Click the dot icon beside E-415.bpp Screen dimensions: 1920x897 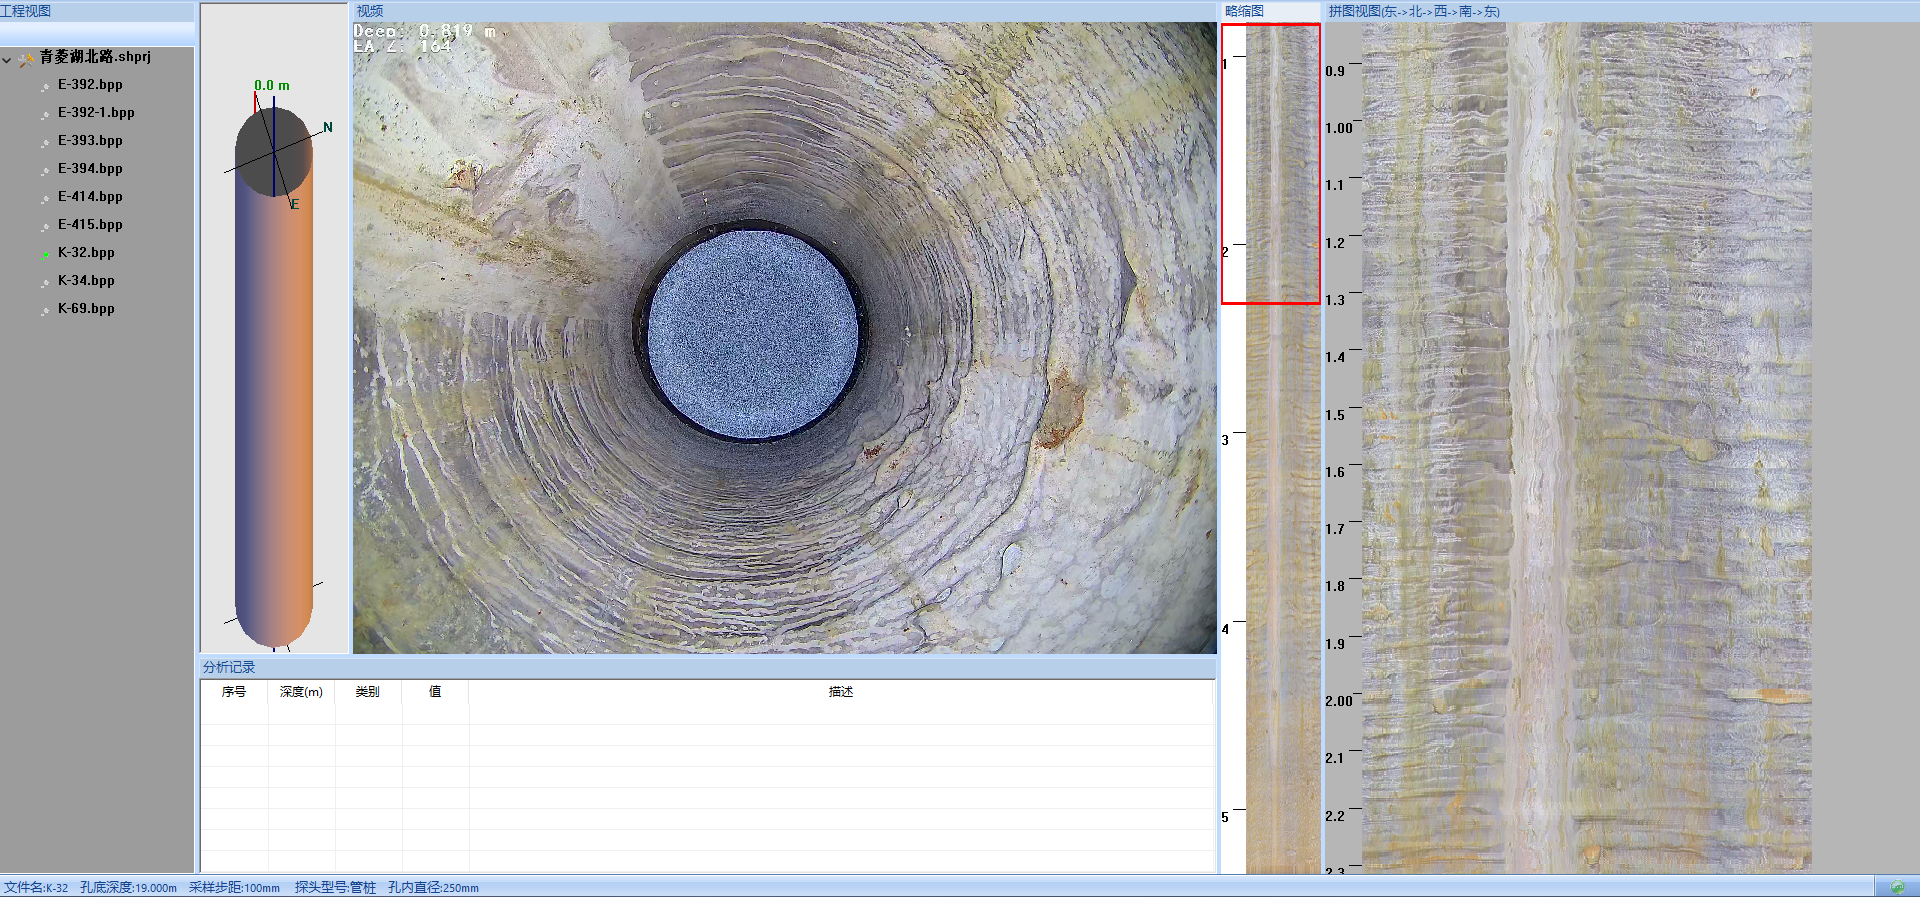45,227
